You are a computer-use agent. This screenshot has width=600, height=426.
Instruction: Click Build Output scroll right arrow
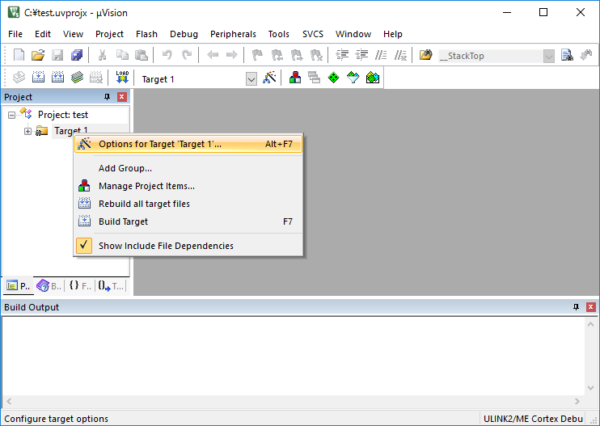point(577,401)
